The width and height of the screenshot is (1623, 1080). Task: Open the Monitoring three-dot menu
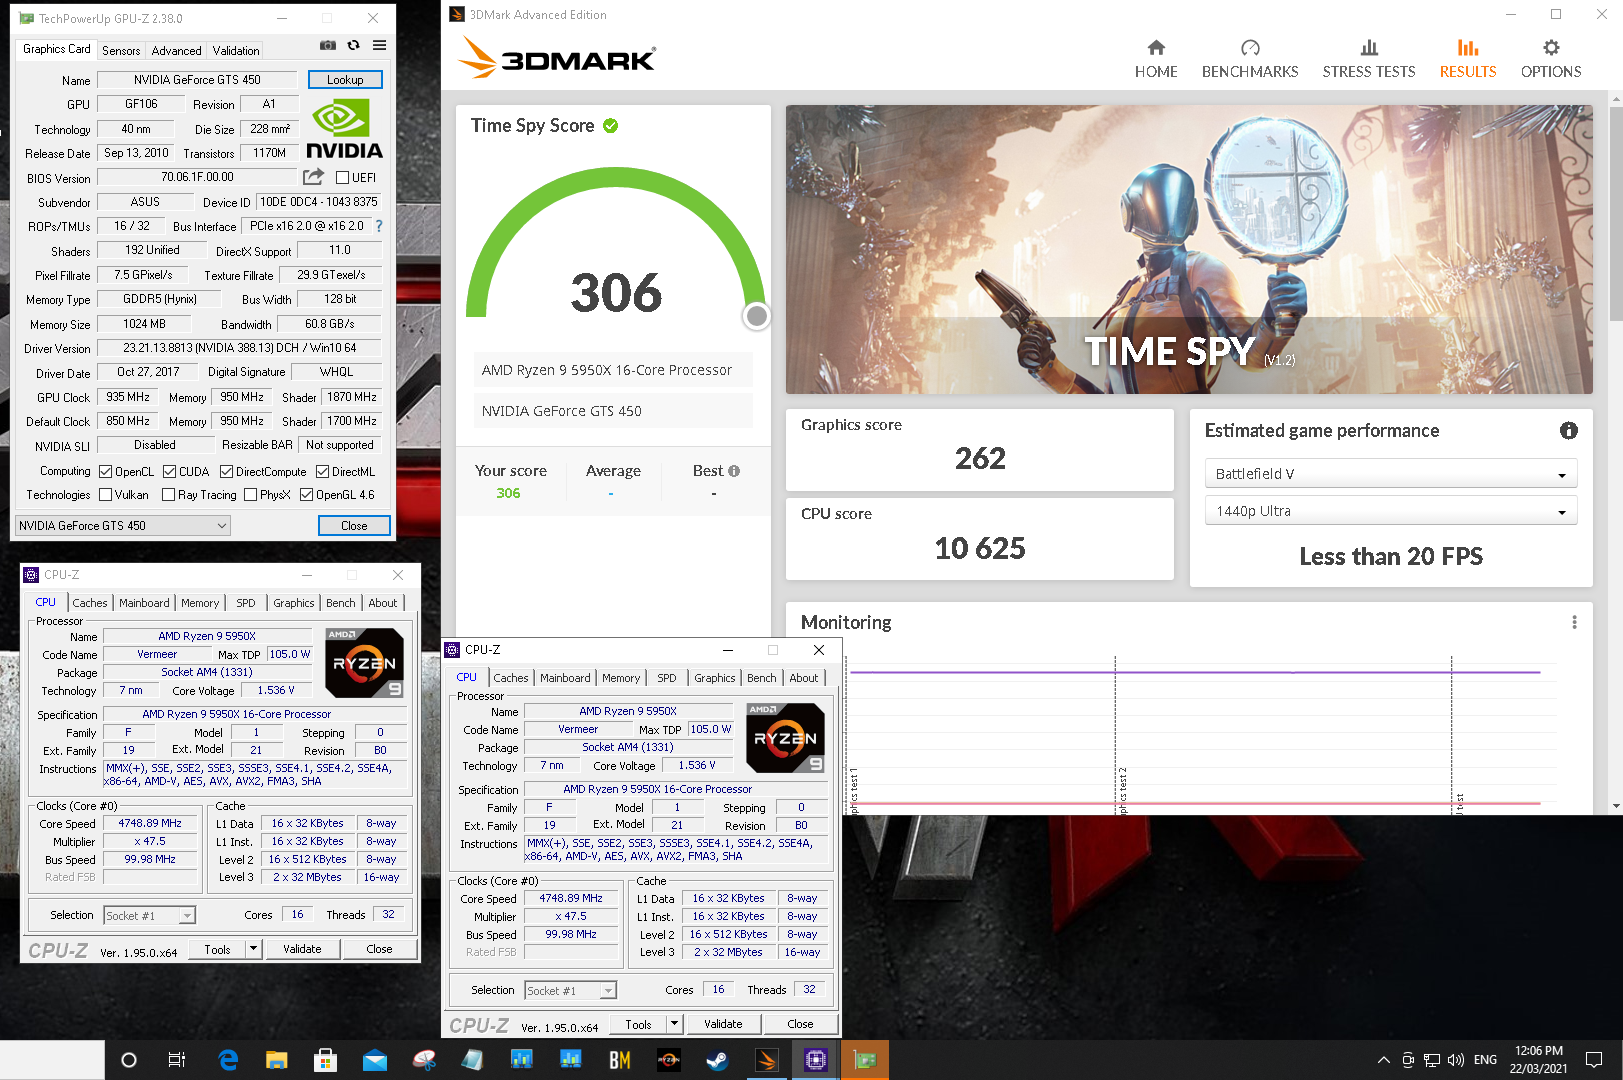point(1574,622)
